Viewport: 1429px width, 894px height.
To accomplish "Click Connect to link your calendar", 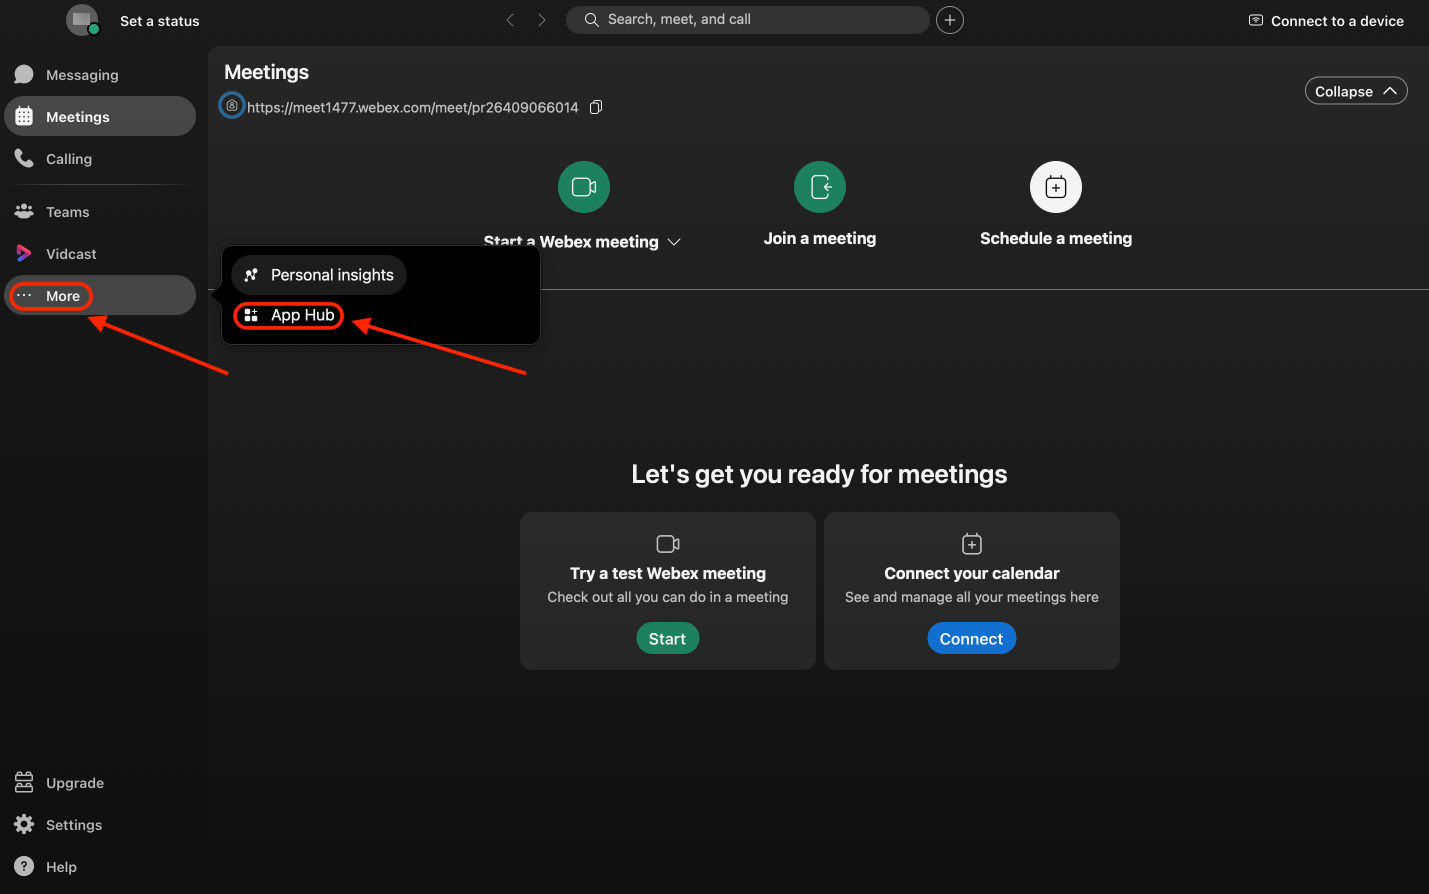I will coord(971,639).
